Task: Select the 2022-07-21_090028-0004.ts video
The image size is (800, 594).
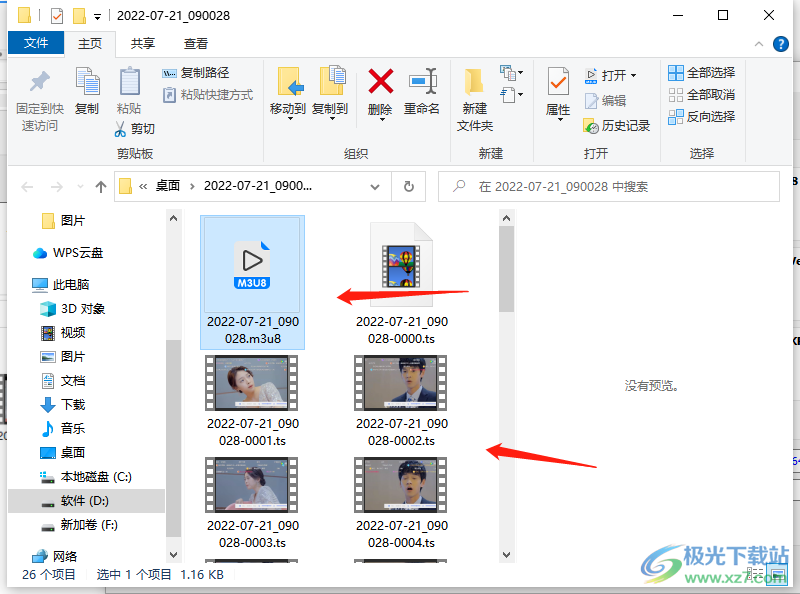Action: 402,503
